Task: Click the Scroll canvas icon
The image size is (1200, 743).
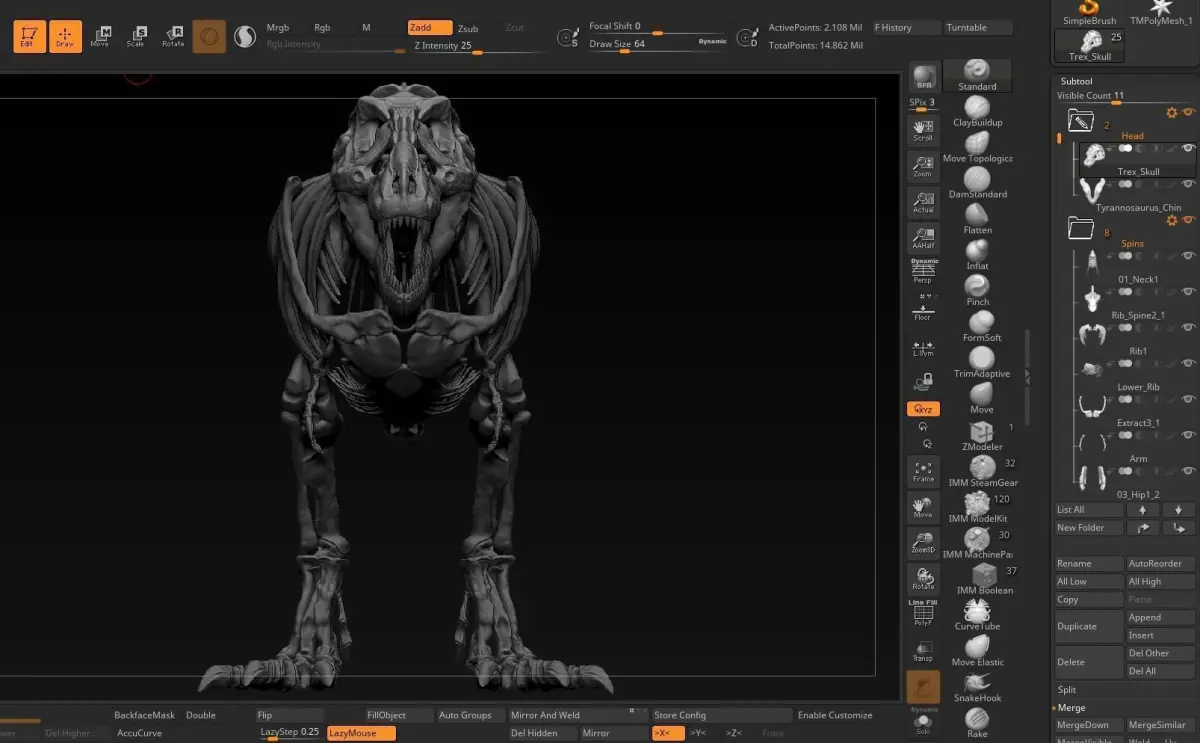Action: tap(923, 130)
